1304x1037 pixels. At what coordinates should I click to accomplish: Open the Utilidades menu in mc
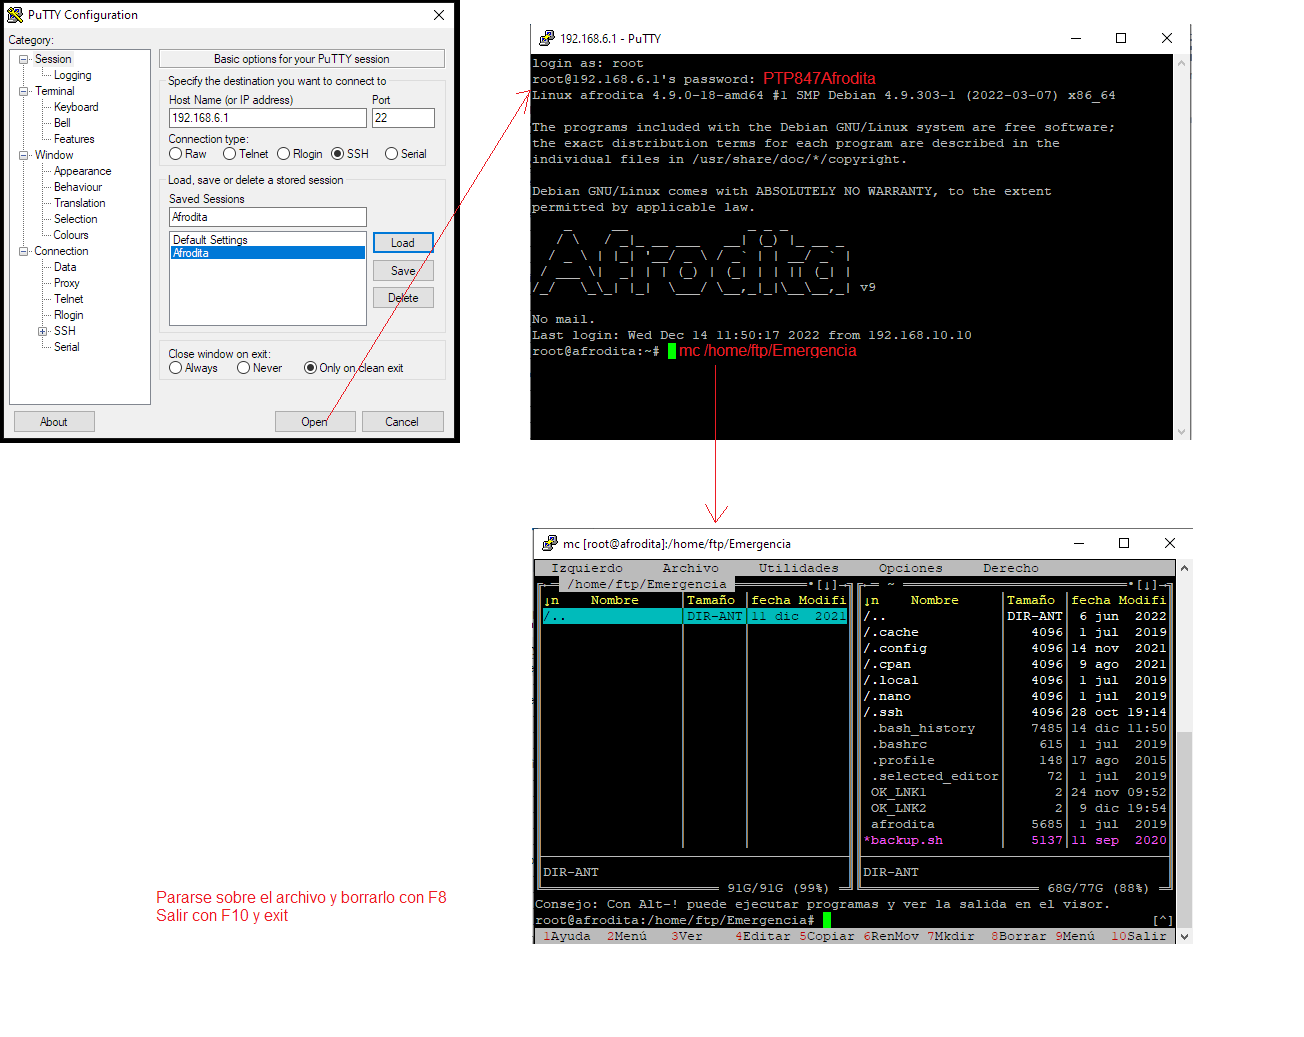pos(798,568)
